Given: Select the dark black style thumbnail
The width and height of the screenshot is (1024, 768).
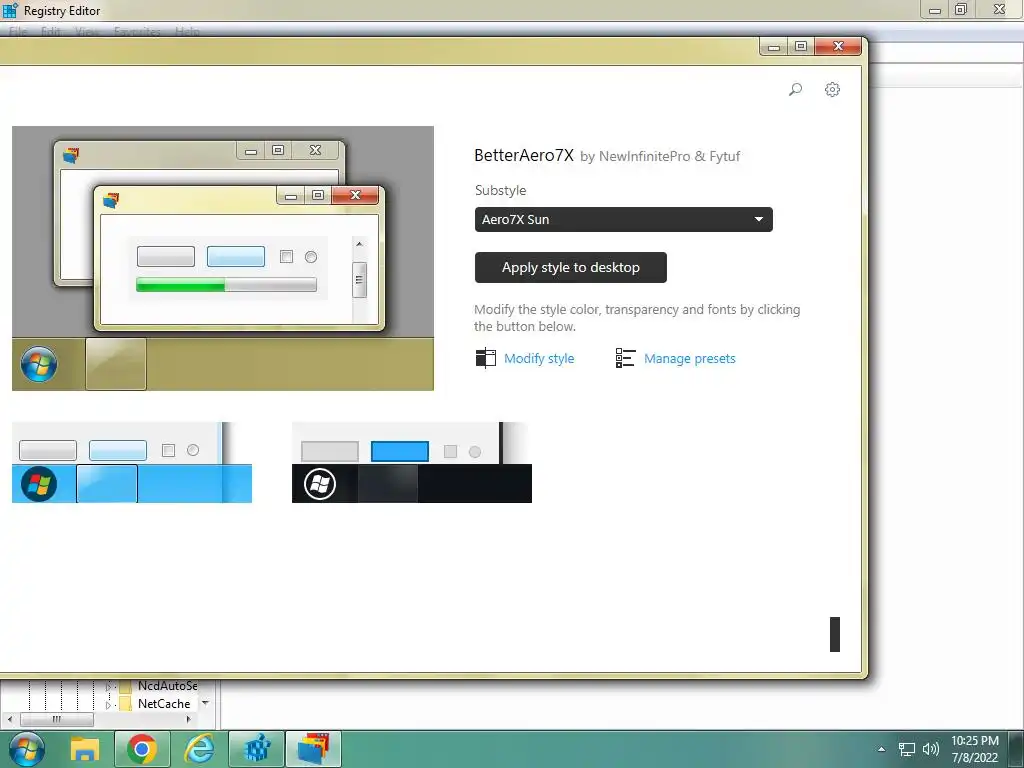Looking at the screenshot, I should point(411,462).
